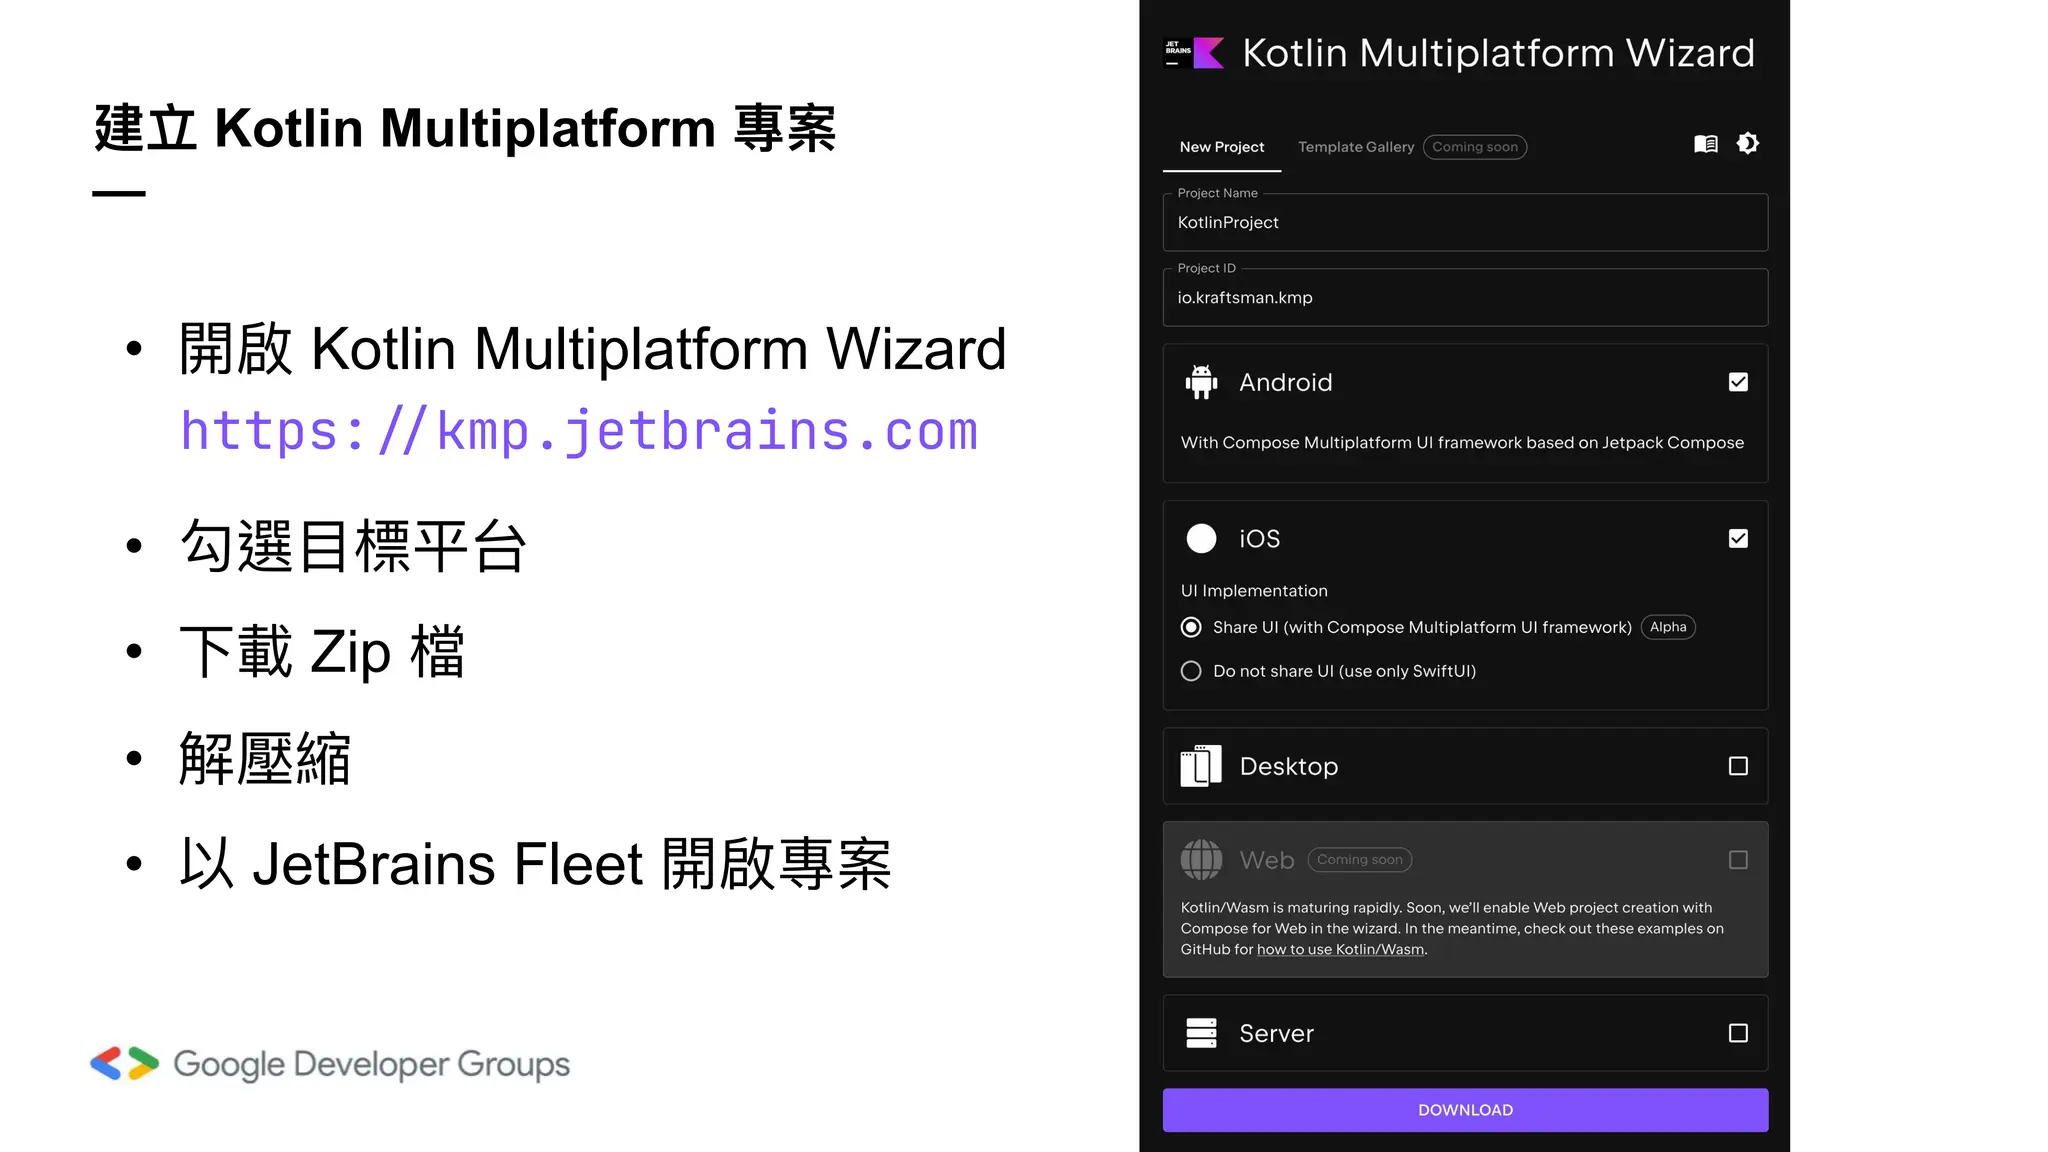
Task: Select Share UI with Compose Multiplatform radio
Action: (1191, 627)
